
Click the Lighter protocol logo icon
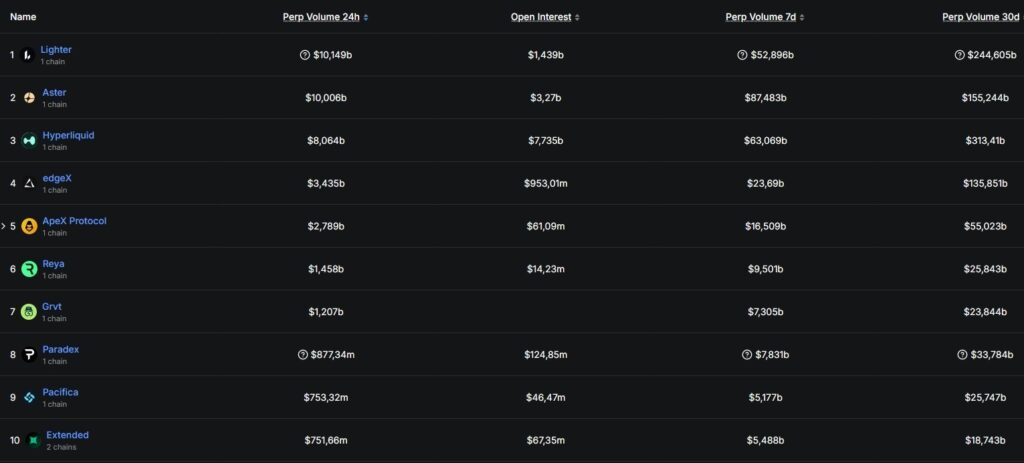(28, 55)
